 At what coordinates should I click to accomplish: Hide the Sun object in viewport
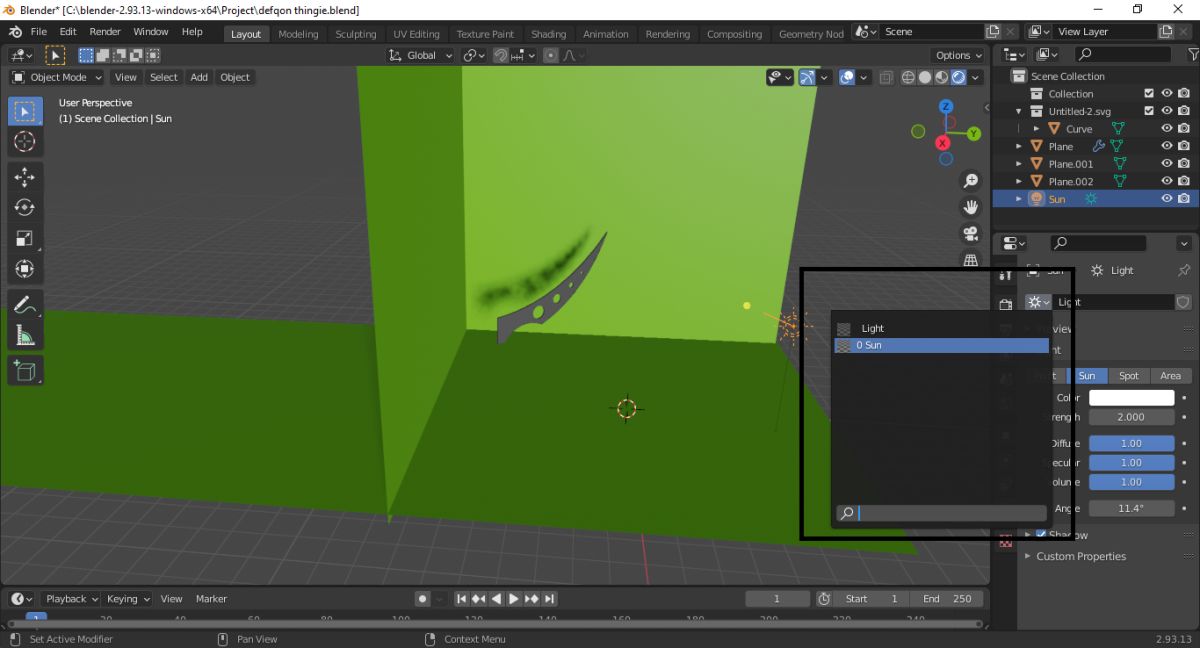pos(1166,199)
